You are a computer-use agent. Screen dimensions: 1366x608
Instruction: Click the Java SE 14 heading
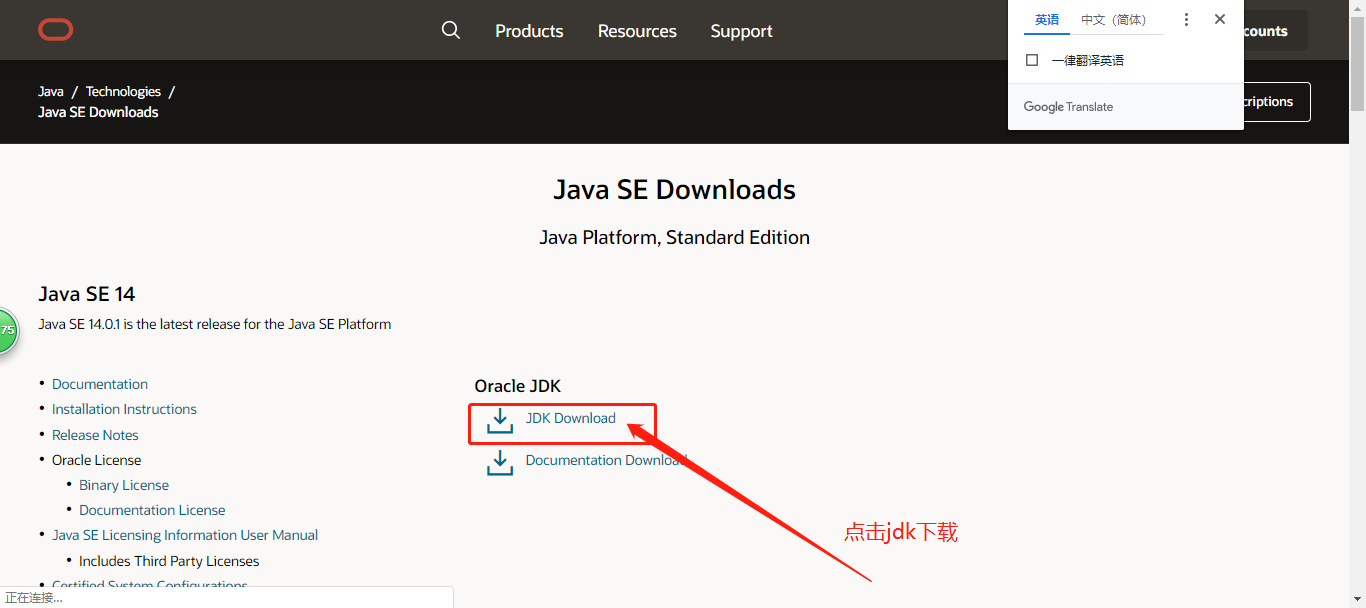click(87, 294)
